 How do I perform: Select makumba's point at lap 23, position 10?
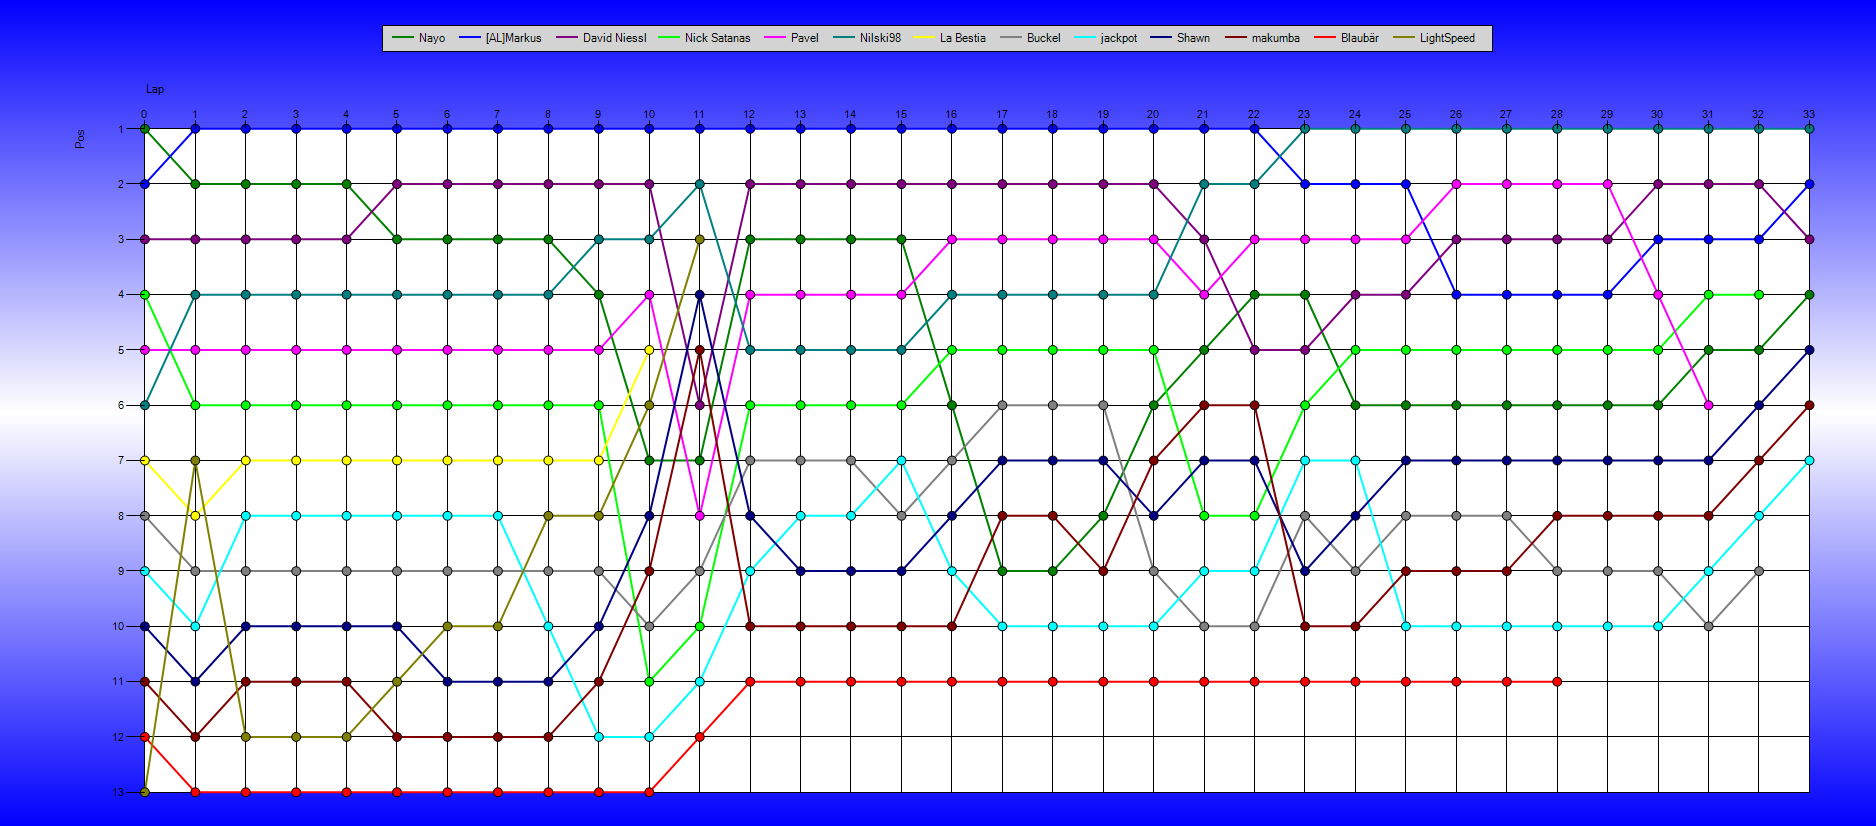tap(1304, 626)
